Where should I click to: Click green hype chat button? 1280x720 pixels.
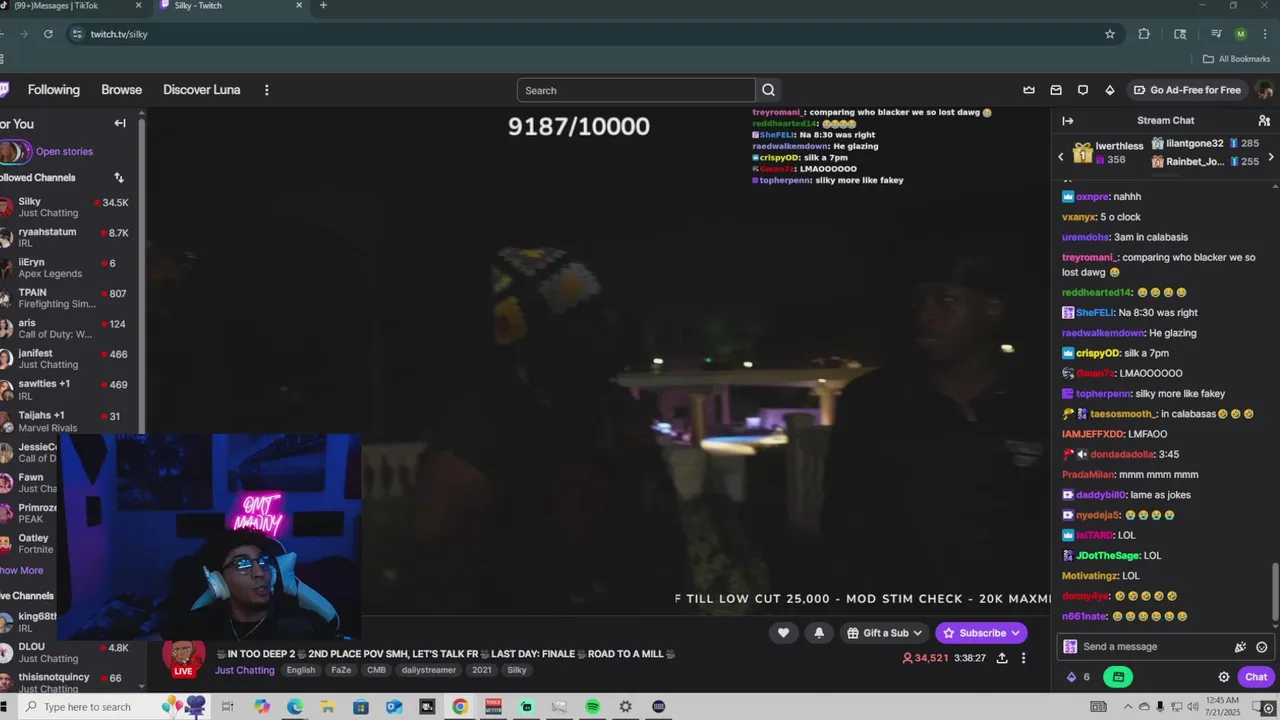click(x=1118, y=677)
